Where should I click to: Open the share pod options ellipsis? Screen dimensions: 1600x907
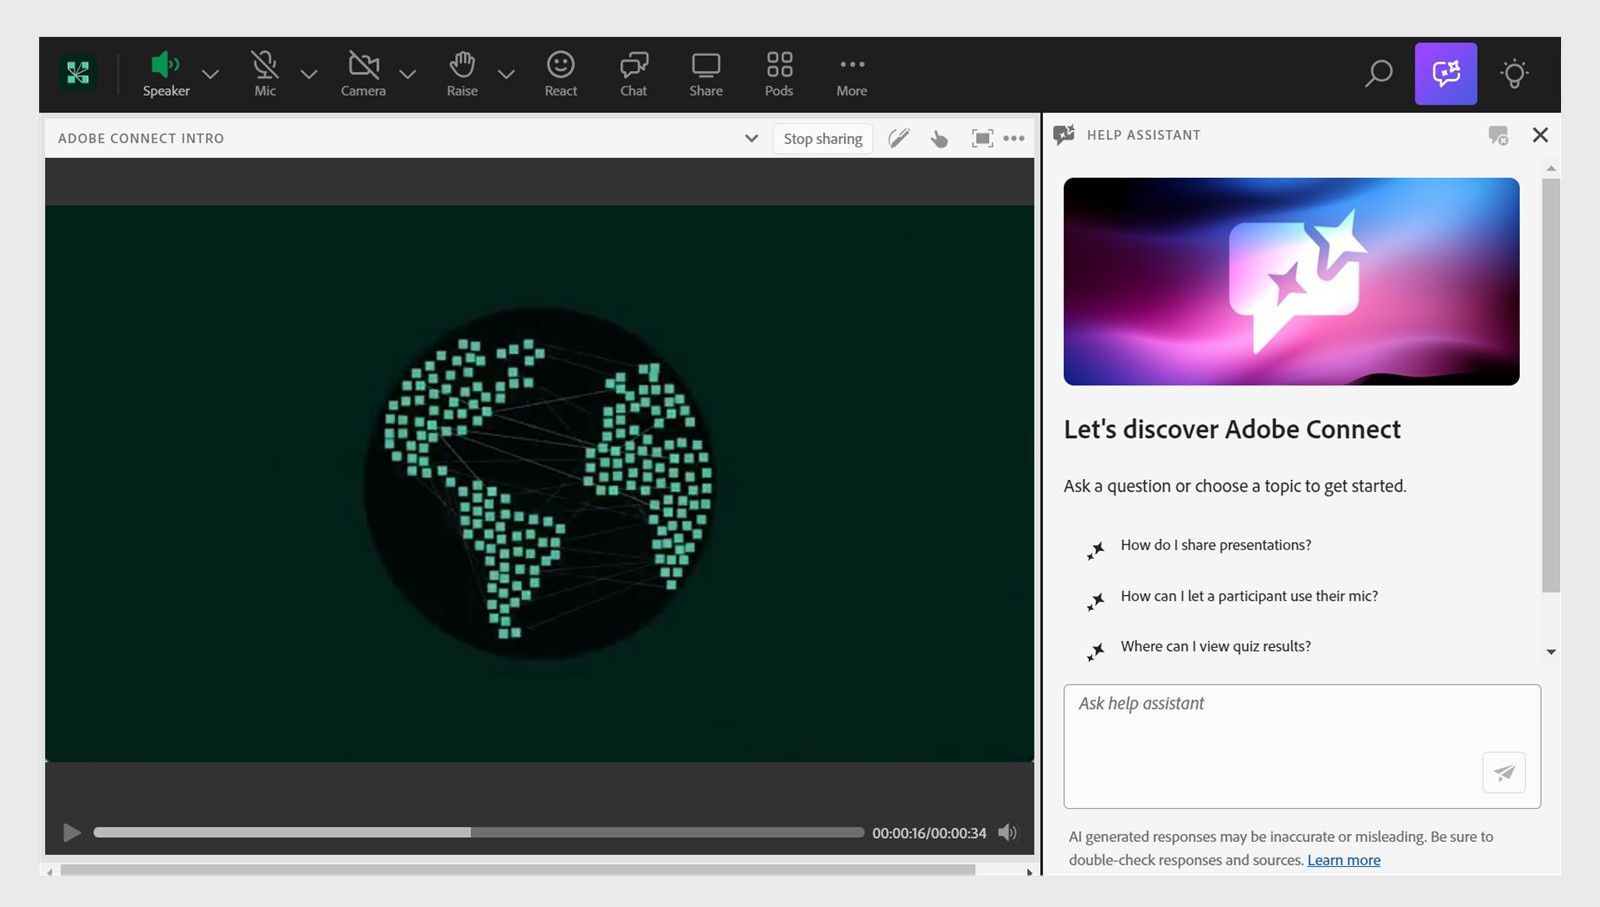(x=1014, y=139)
